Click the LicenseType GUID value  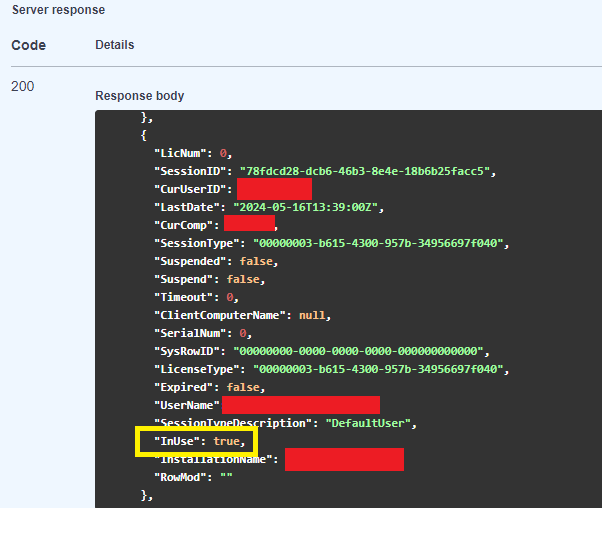coord(378,369)
